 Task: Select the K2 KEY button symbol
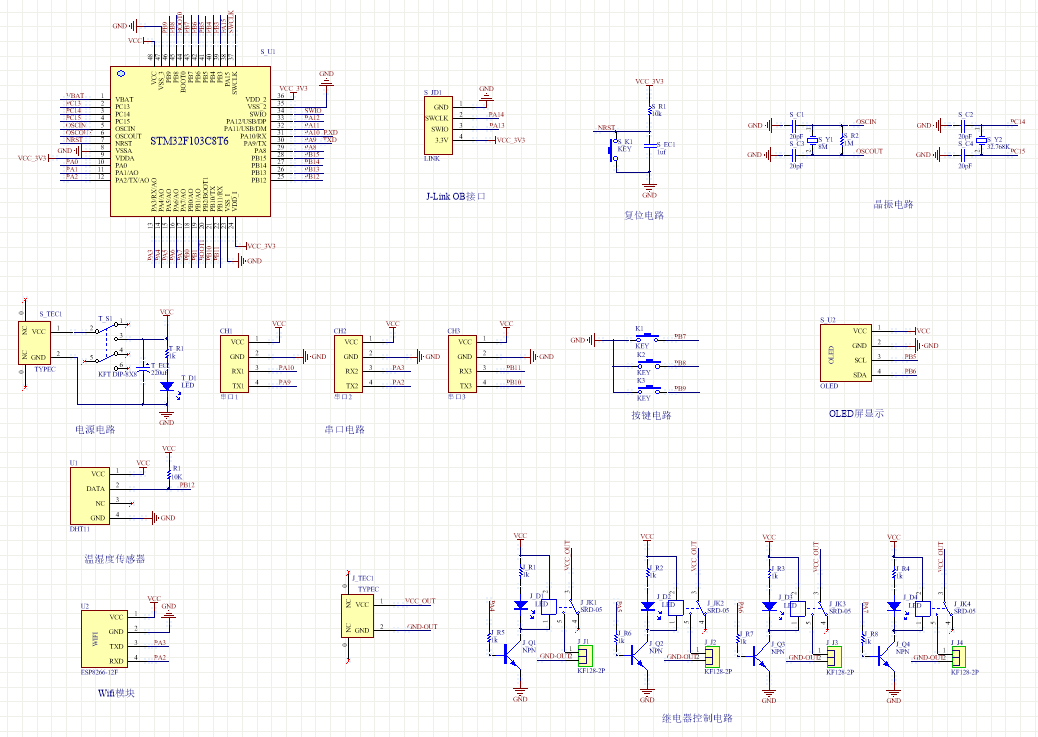tap(648, 364)
